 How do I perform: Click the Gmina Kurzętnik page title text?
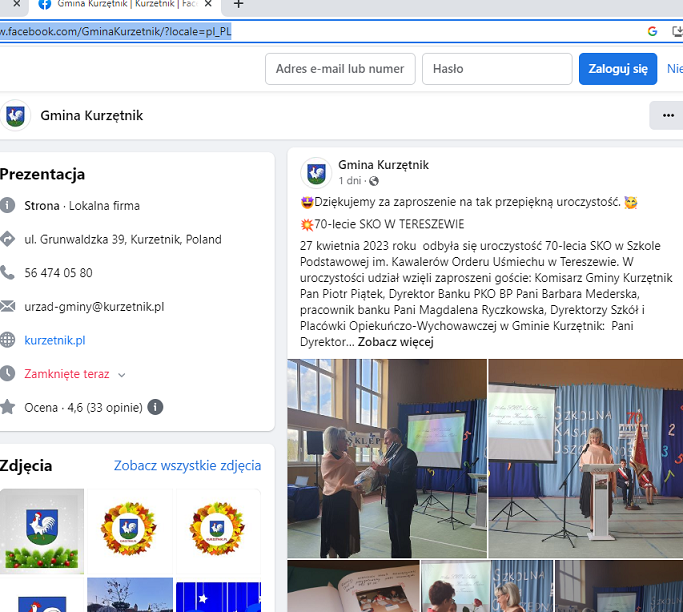point(91,115)
